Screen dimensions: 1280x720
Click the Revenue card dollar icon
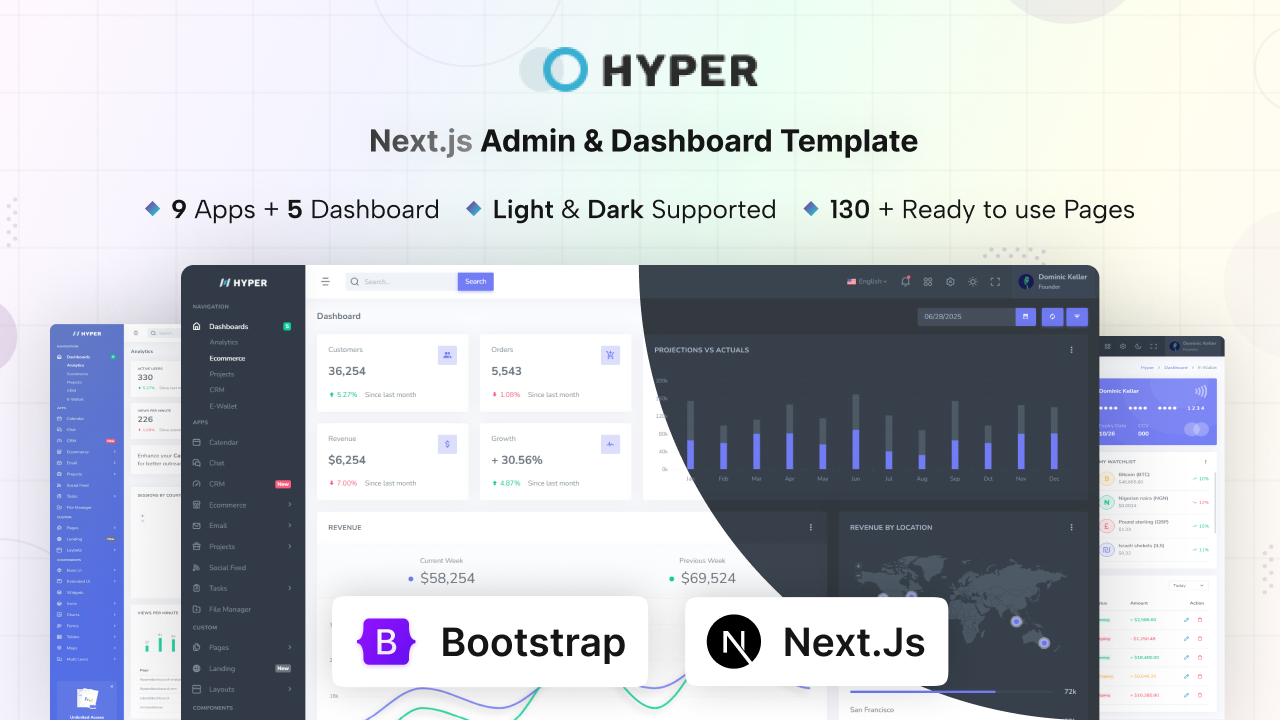pyautogui.click(x=447, y=443)
